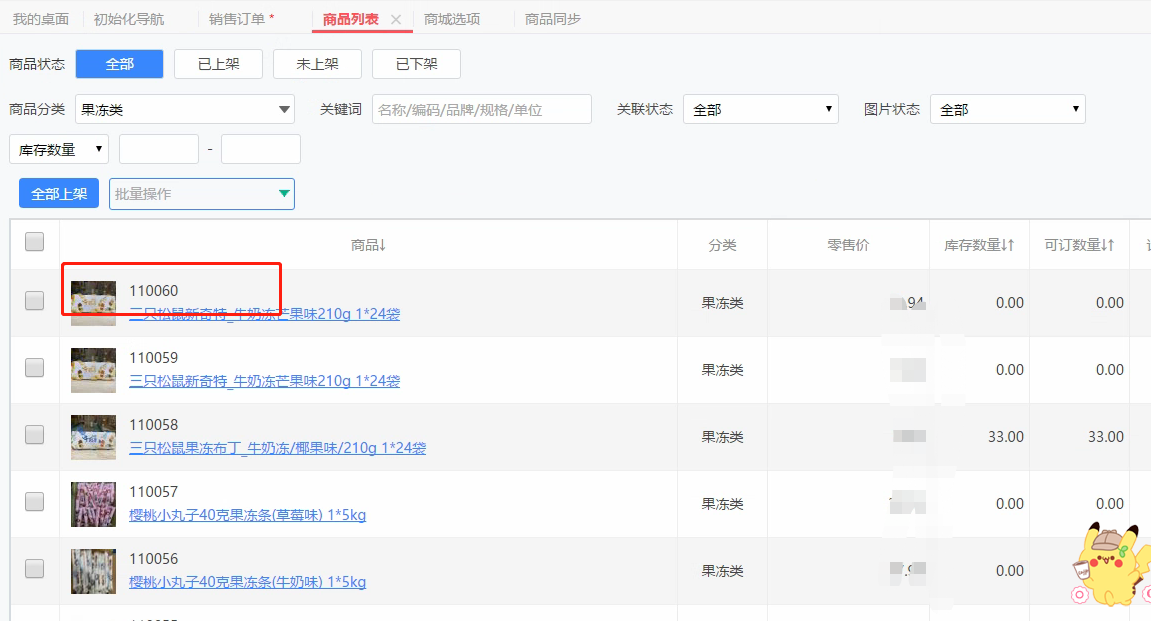Click stock value 33.00 in 库存数量 column
The height and width of the screenshot is (621, 1151).
pos(1006,437)
